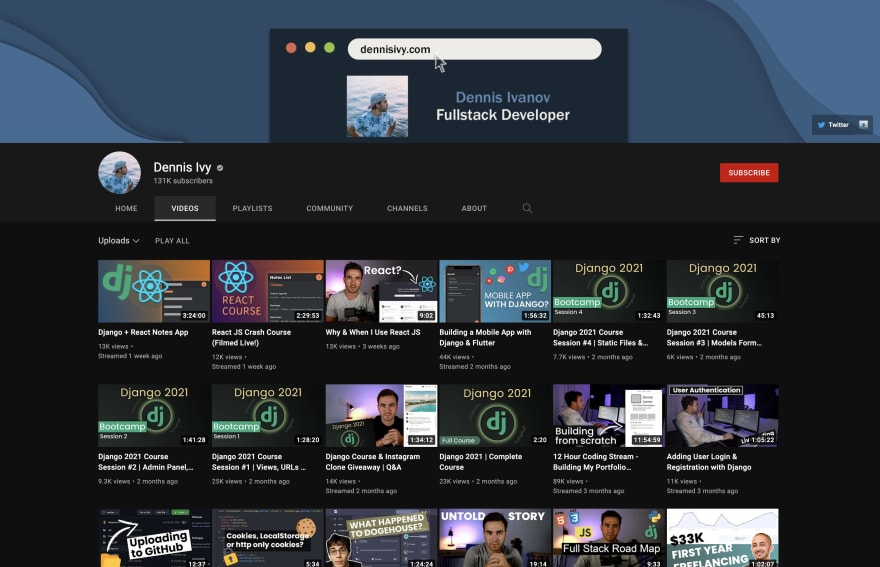Open the Channels tab
This screenshot has height=567, width=880.
point(407,208)
